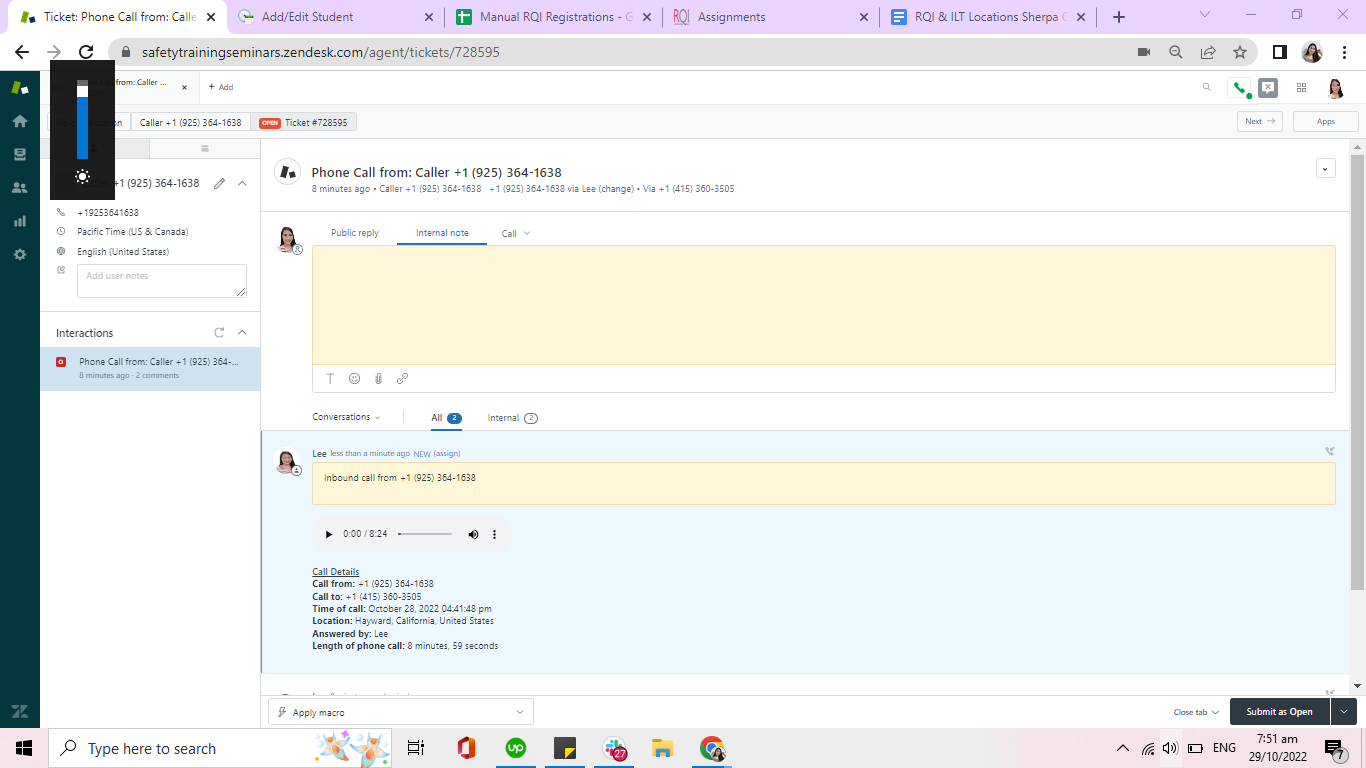The height and width of the screenshot is (768, 1366).
Task: Open the Zendesk products grid icon
Action: (1301, 88)
